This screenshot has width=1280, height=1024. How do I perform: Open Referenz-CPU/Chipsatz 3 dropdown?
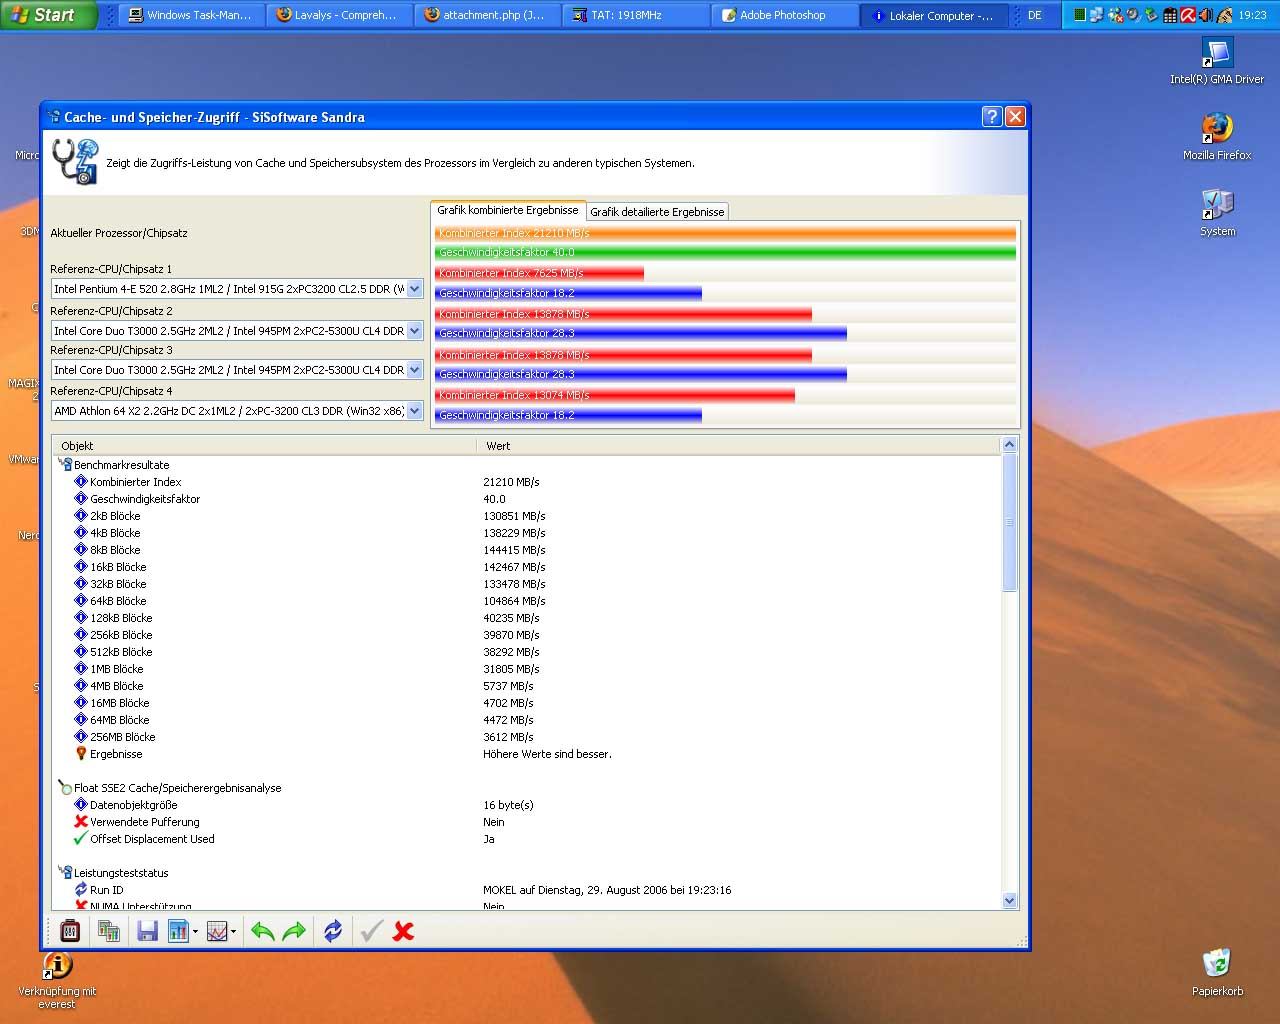[x=414, y=370]
